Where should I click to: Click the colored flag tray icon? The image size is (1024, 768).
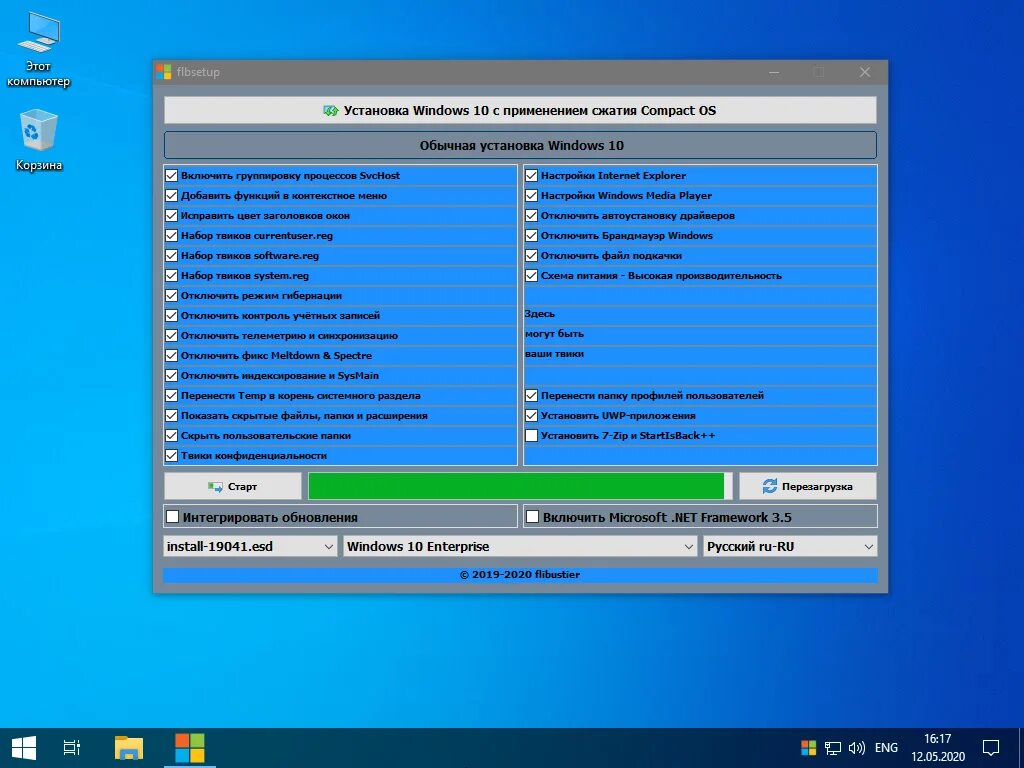tap(808, 748)
